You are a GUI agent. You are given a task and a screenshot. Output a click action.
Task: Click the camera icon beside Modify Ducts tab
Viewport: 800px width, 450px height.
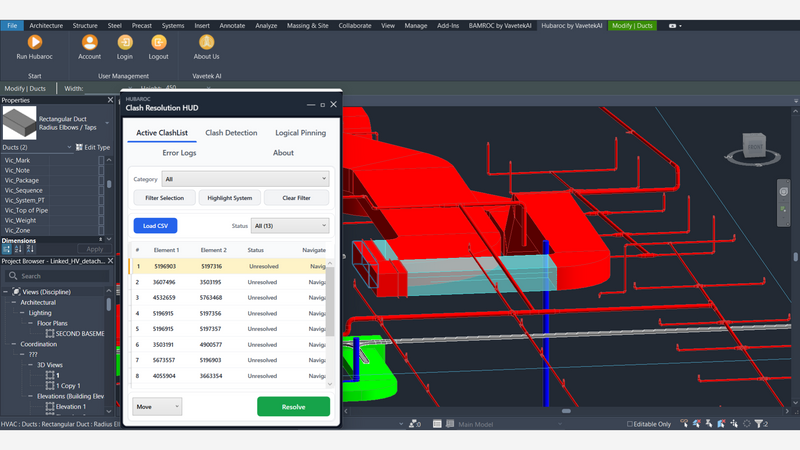click(x=672, y=26)
